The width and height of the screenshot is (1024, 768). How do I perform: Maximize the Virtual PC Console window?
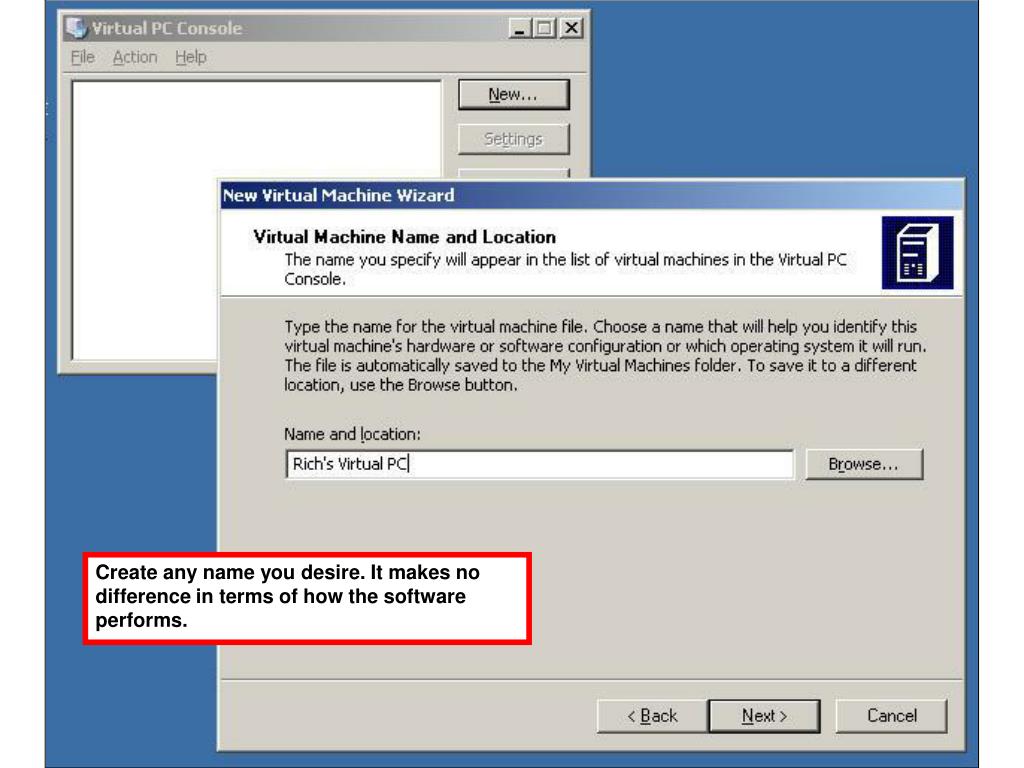click(x=543, y=28)
